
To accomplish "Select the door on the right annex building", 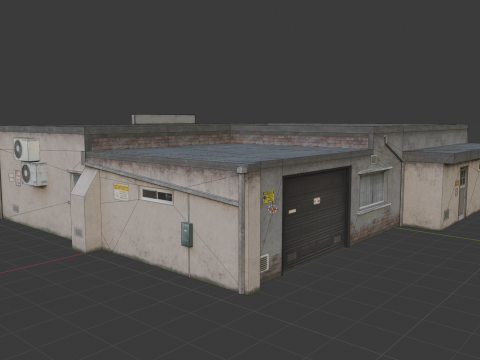I will [463, 193].
